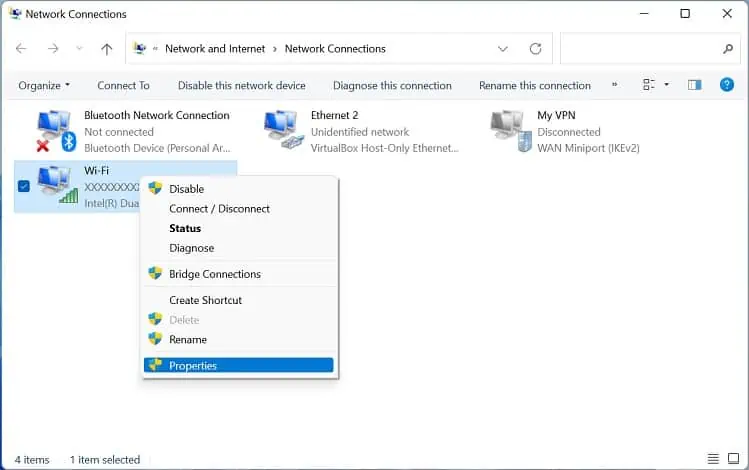Select the Bluetooth Network Connection icon
Viewport: 749px width, 470px height.
click(56, 131)
